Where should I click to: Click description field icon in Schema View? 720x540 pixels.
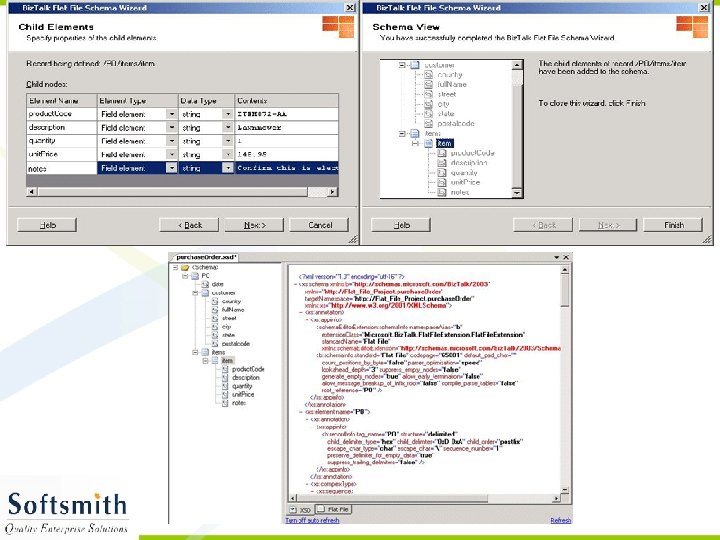click(x=442, y=163)
